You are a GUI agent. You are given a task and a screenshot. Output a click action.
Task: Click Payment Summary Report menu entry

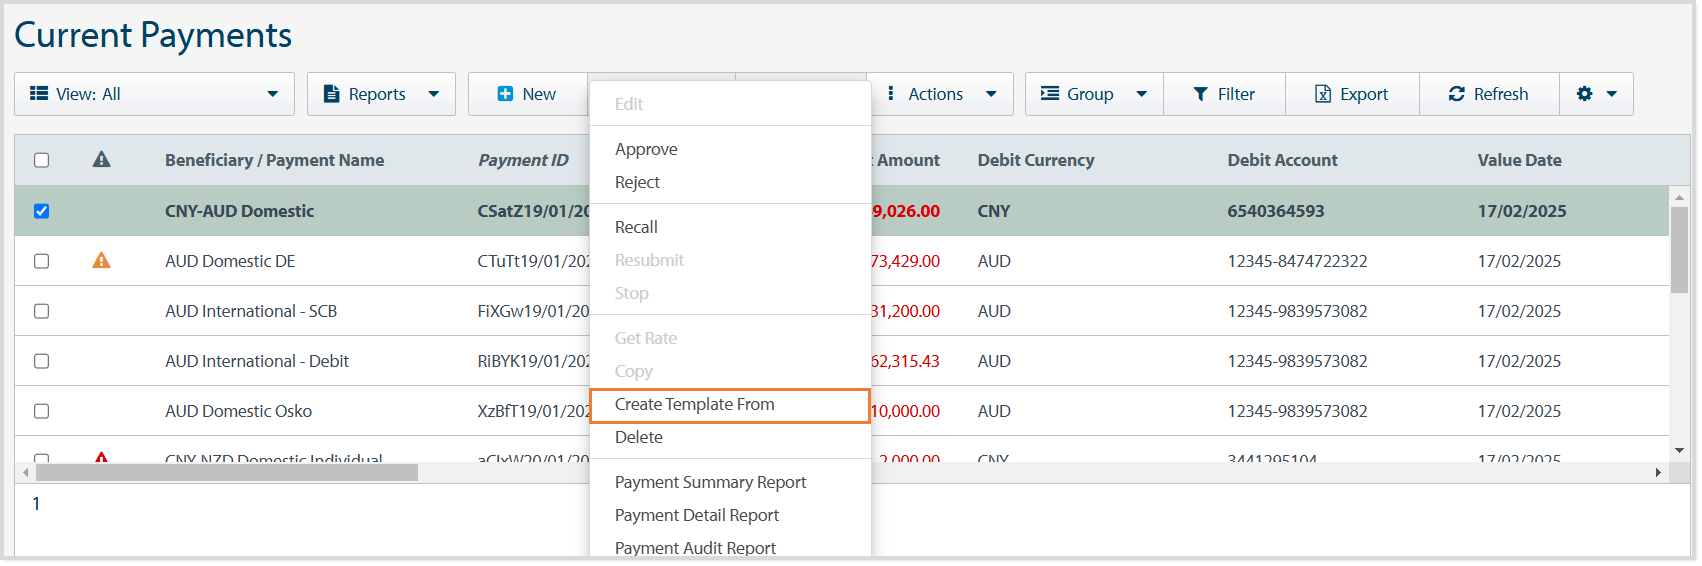(710, 483)
